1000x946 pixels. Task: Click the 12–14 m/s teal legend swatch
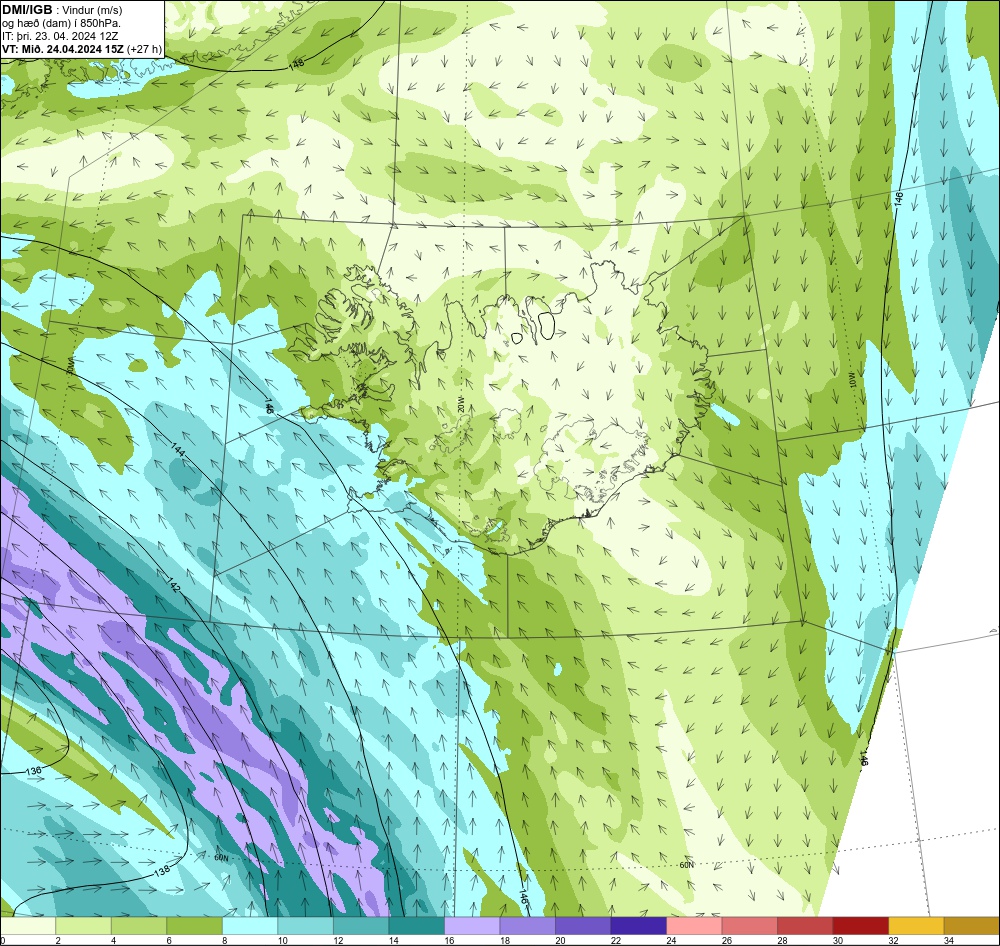click(x=361, y=926)
